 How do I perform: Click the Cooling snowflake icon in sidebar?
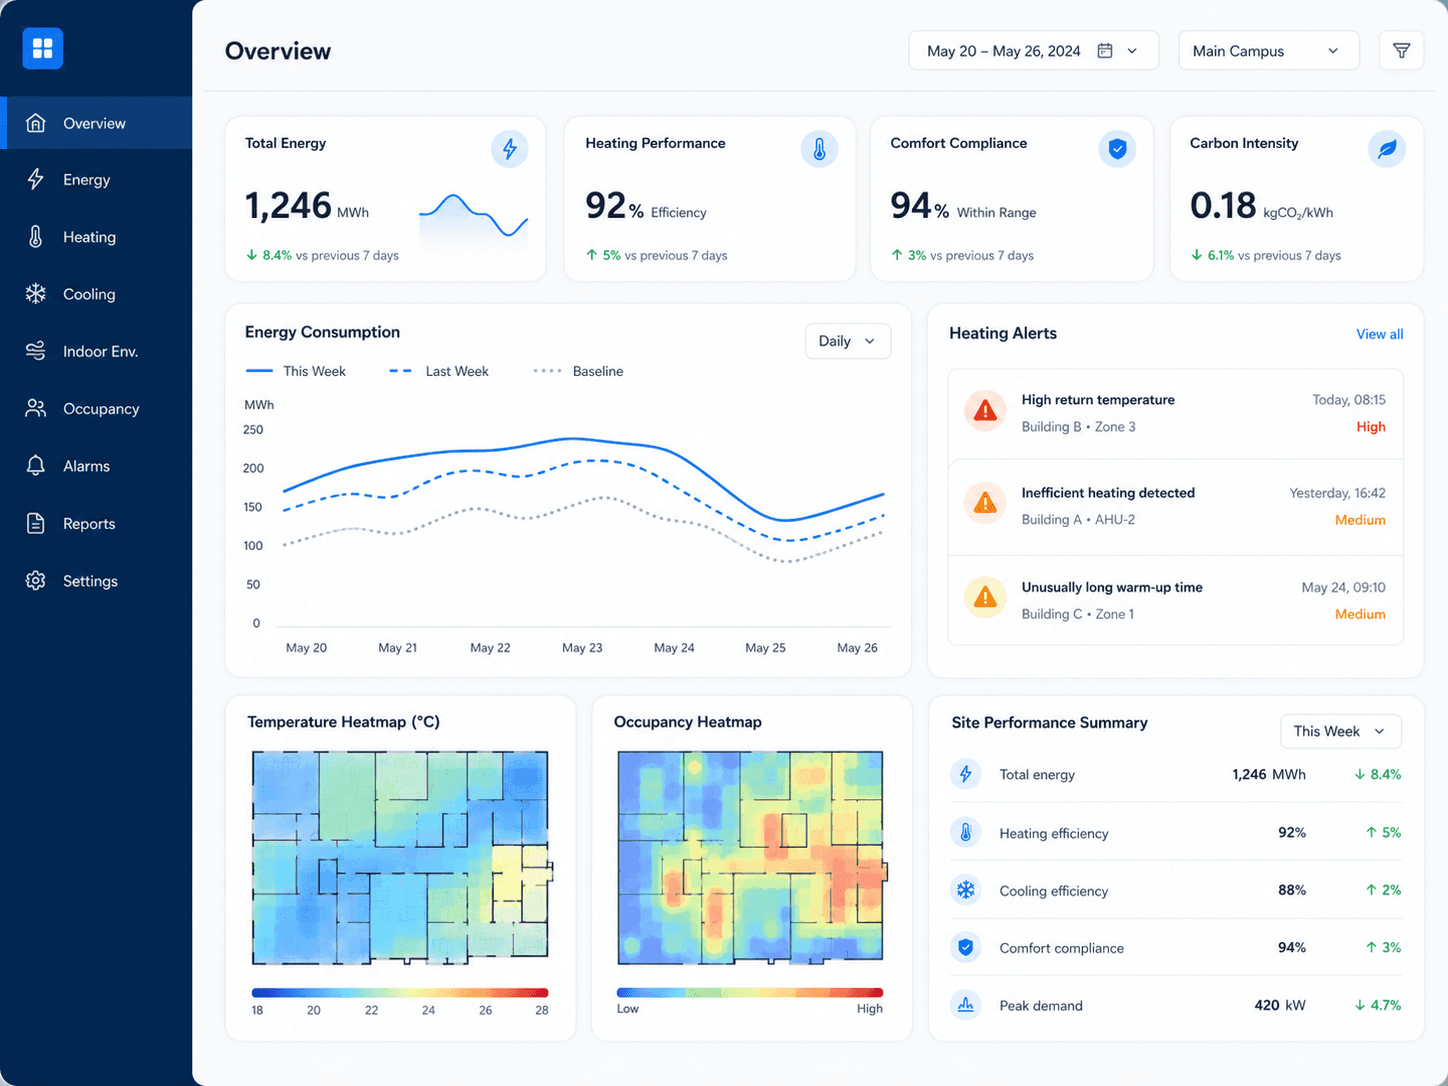click(x=36, y=294)
